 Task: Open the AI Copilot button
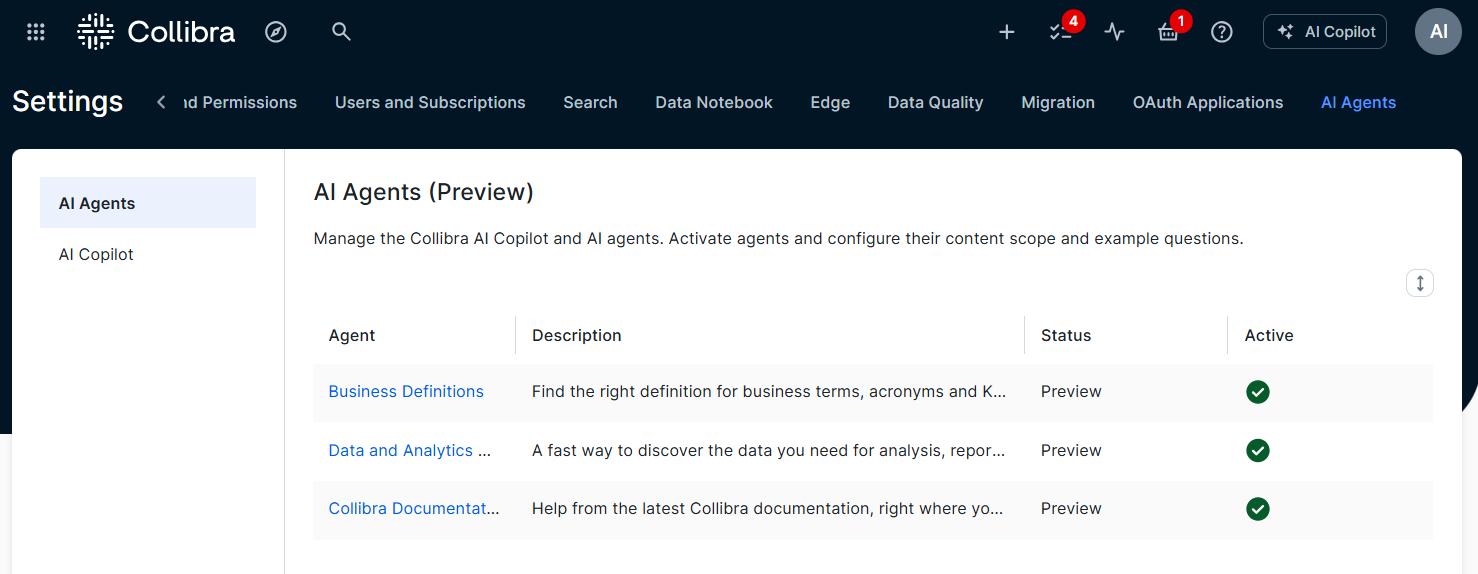tap(1325, 32)
